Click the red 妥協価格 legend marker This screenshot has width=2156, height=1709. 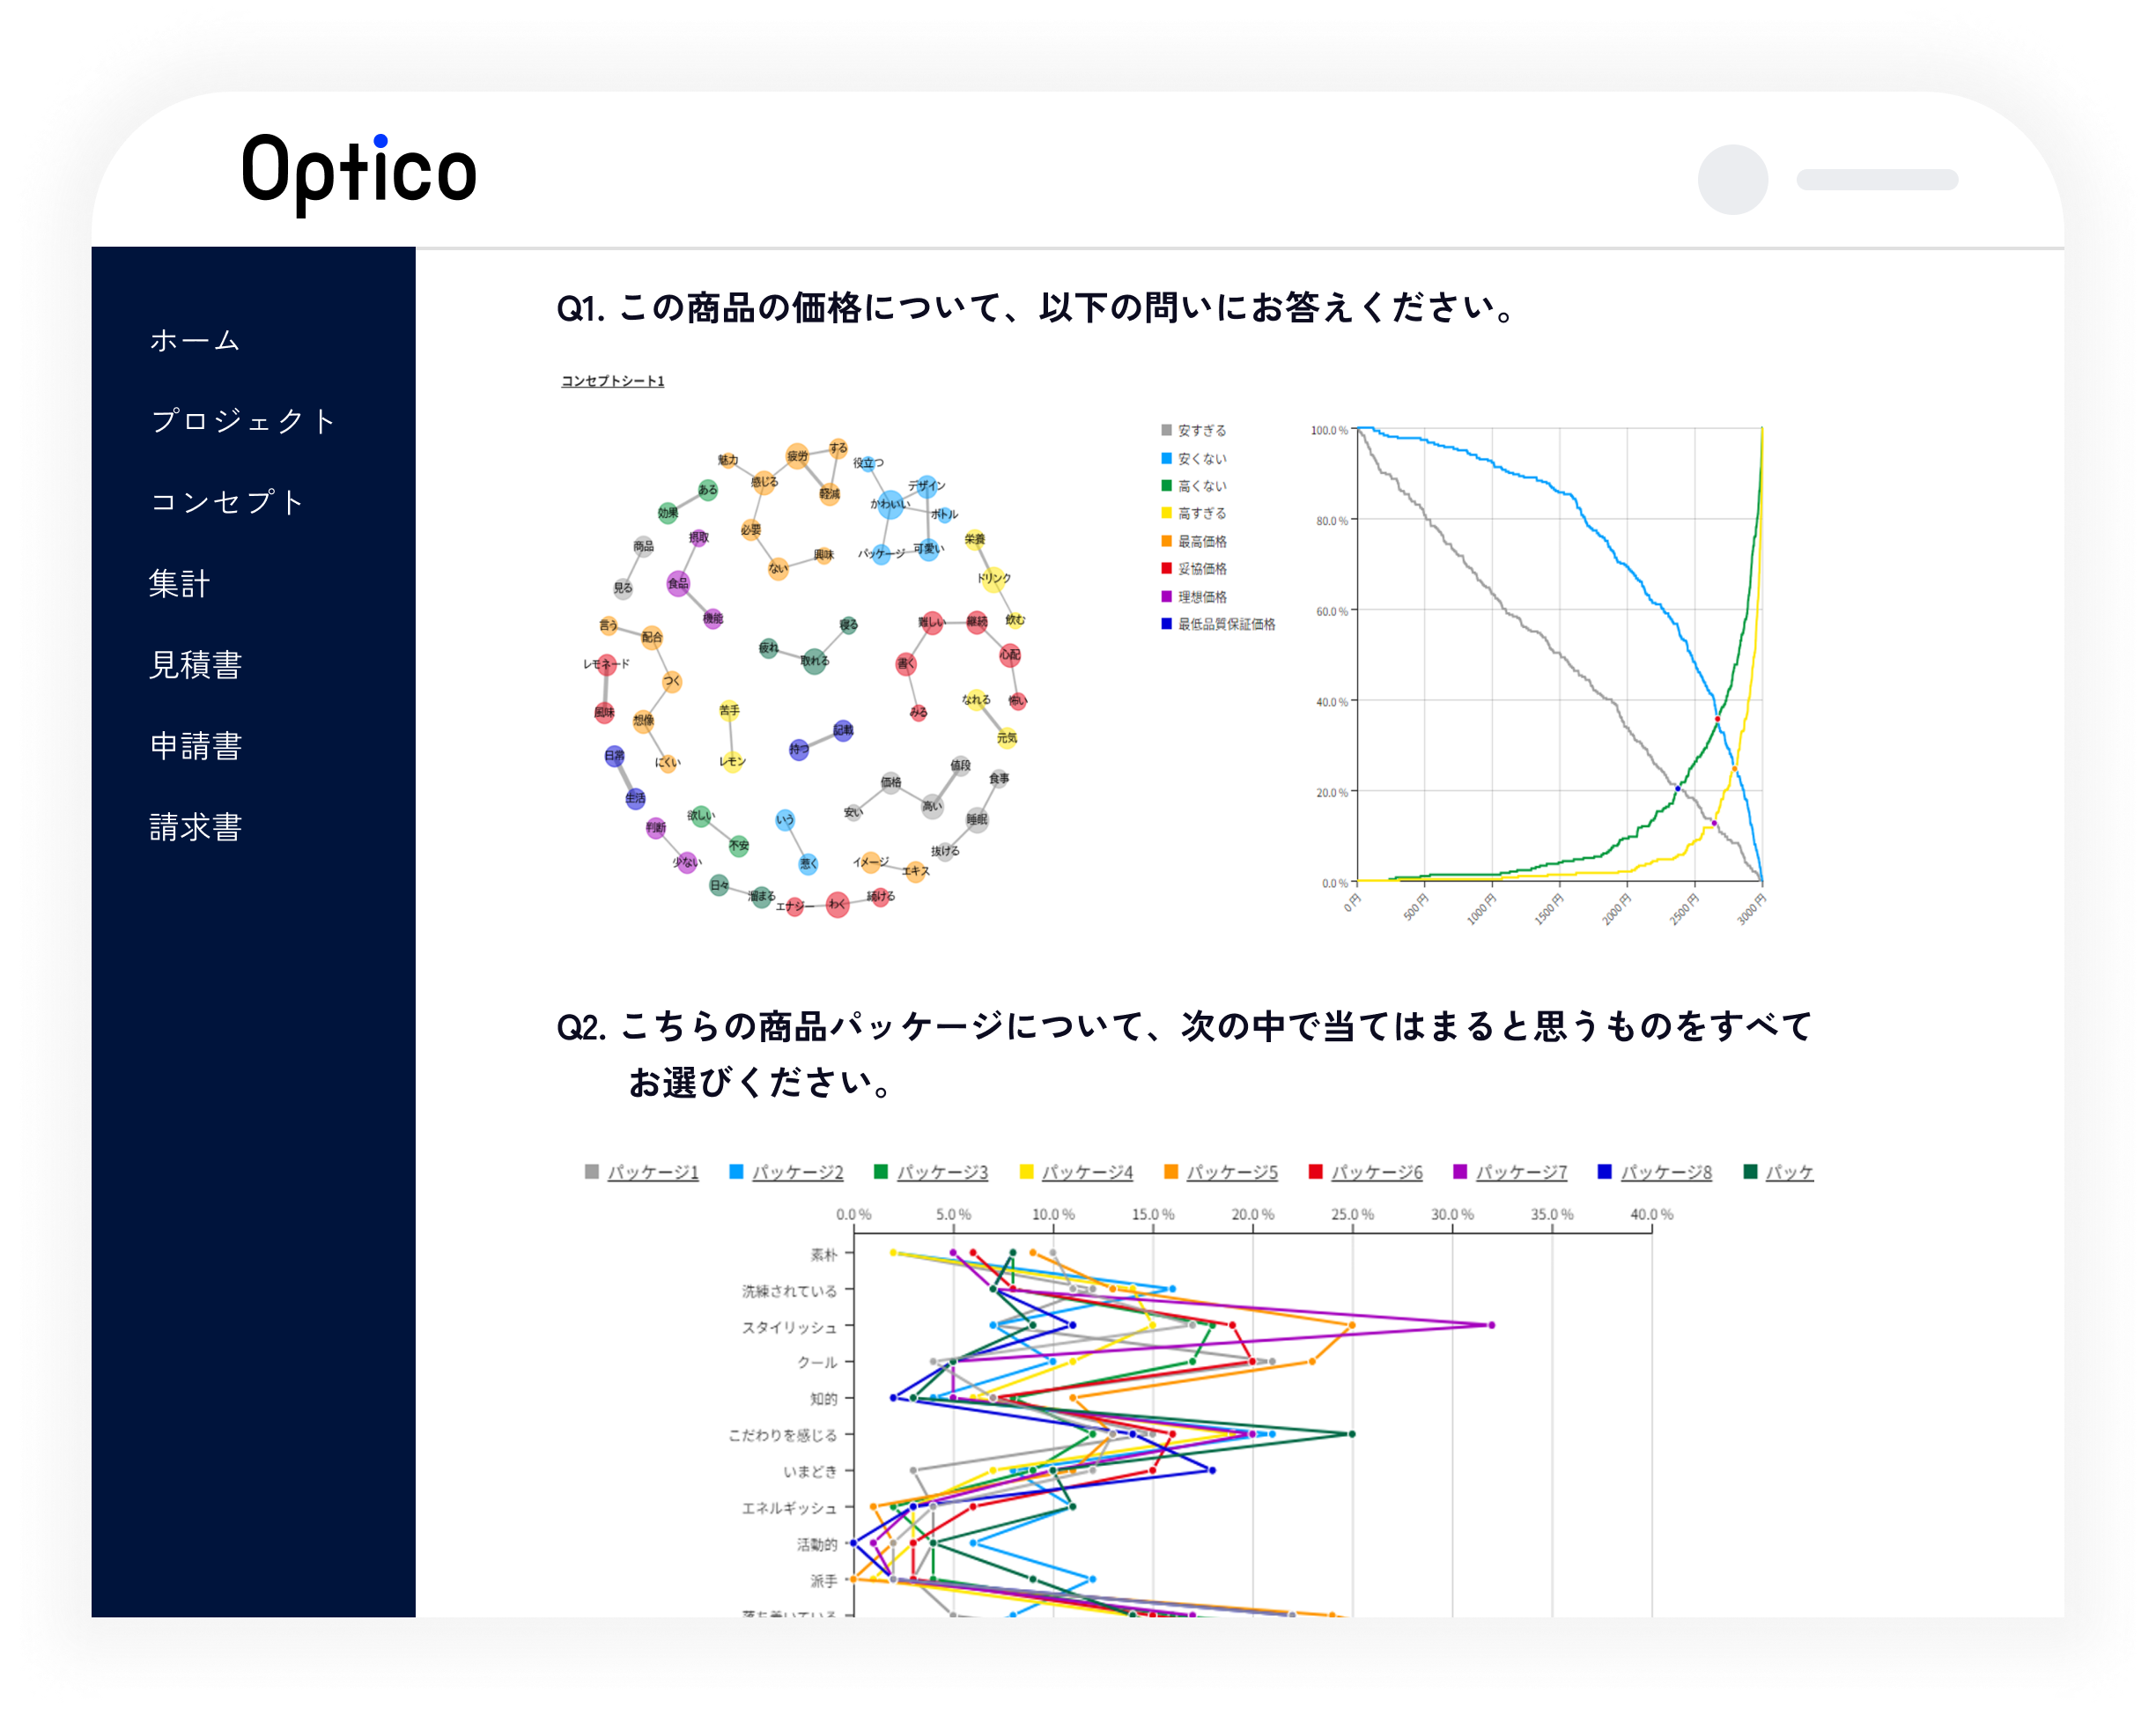tap(1166, 568)
